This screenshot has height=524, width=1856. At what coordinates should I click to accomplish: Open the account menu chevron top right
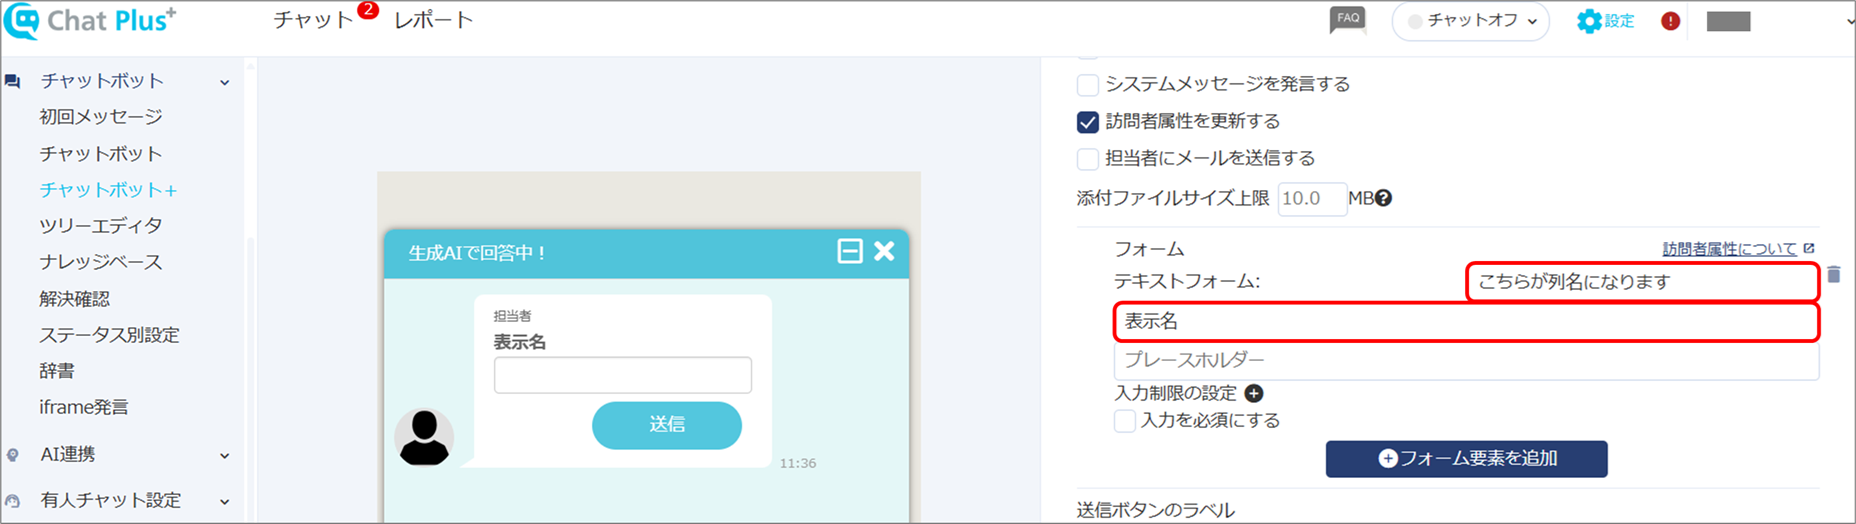(x=1849, y=21)
